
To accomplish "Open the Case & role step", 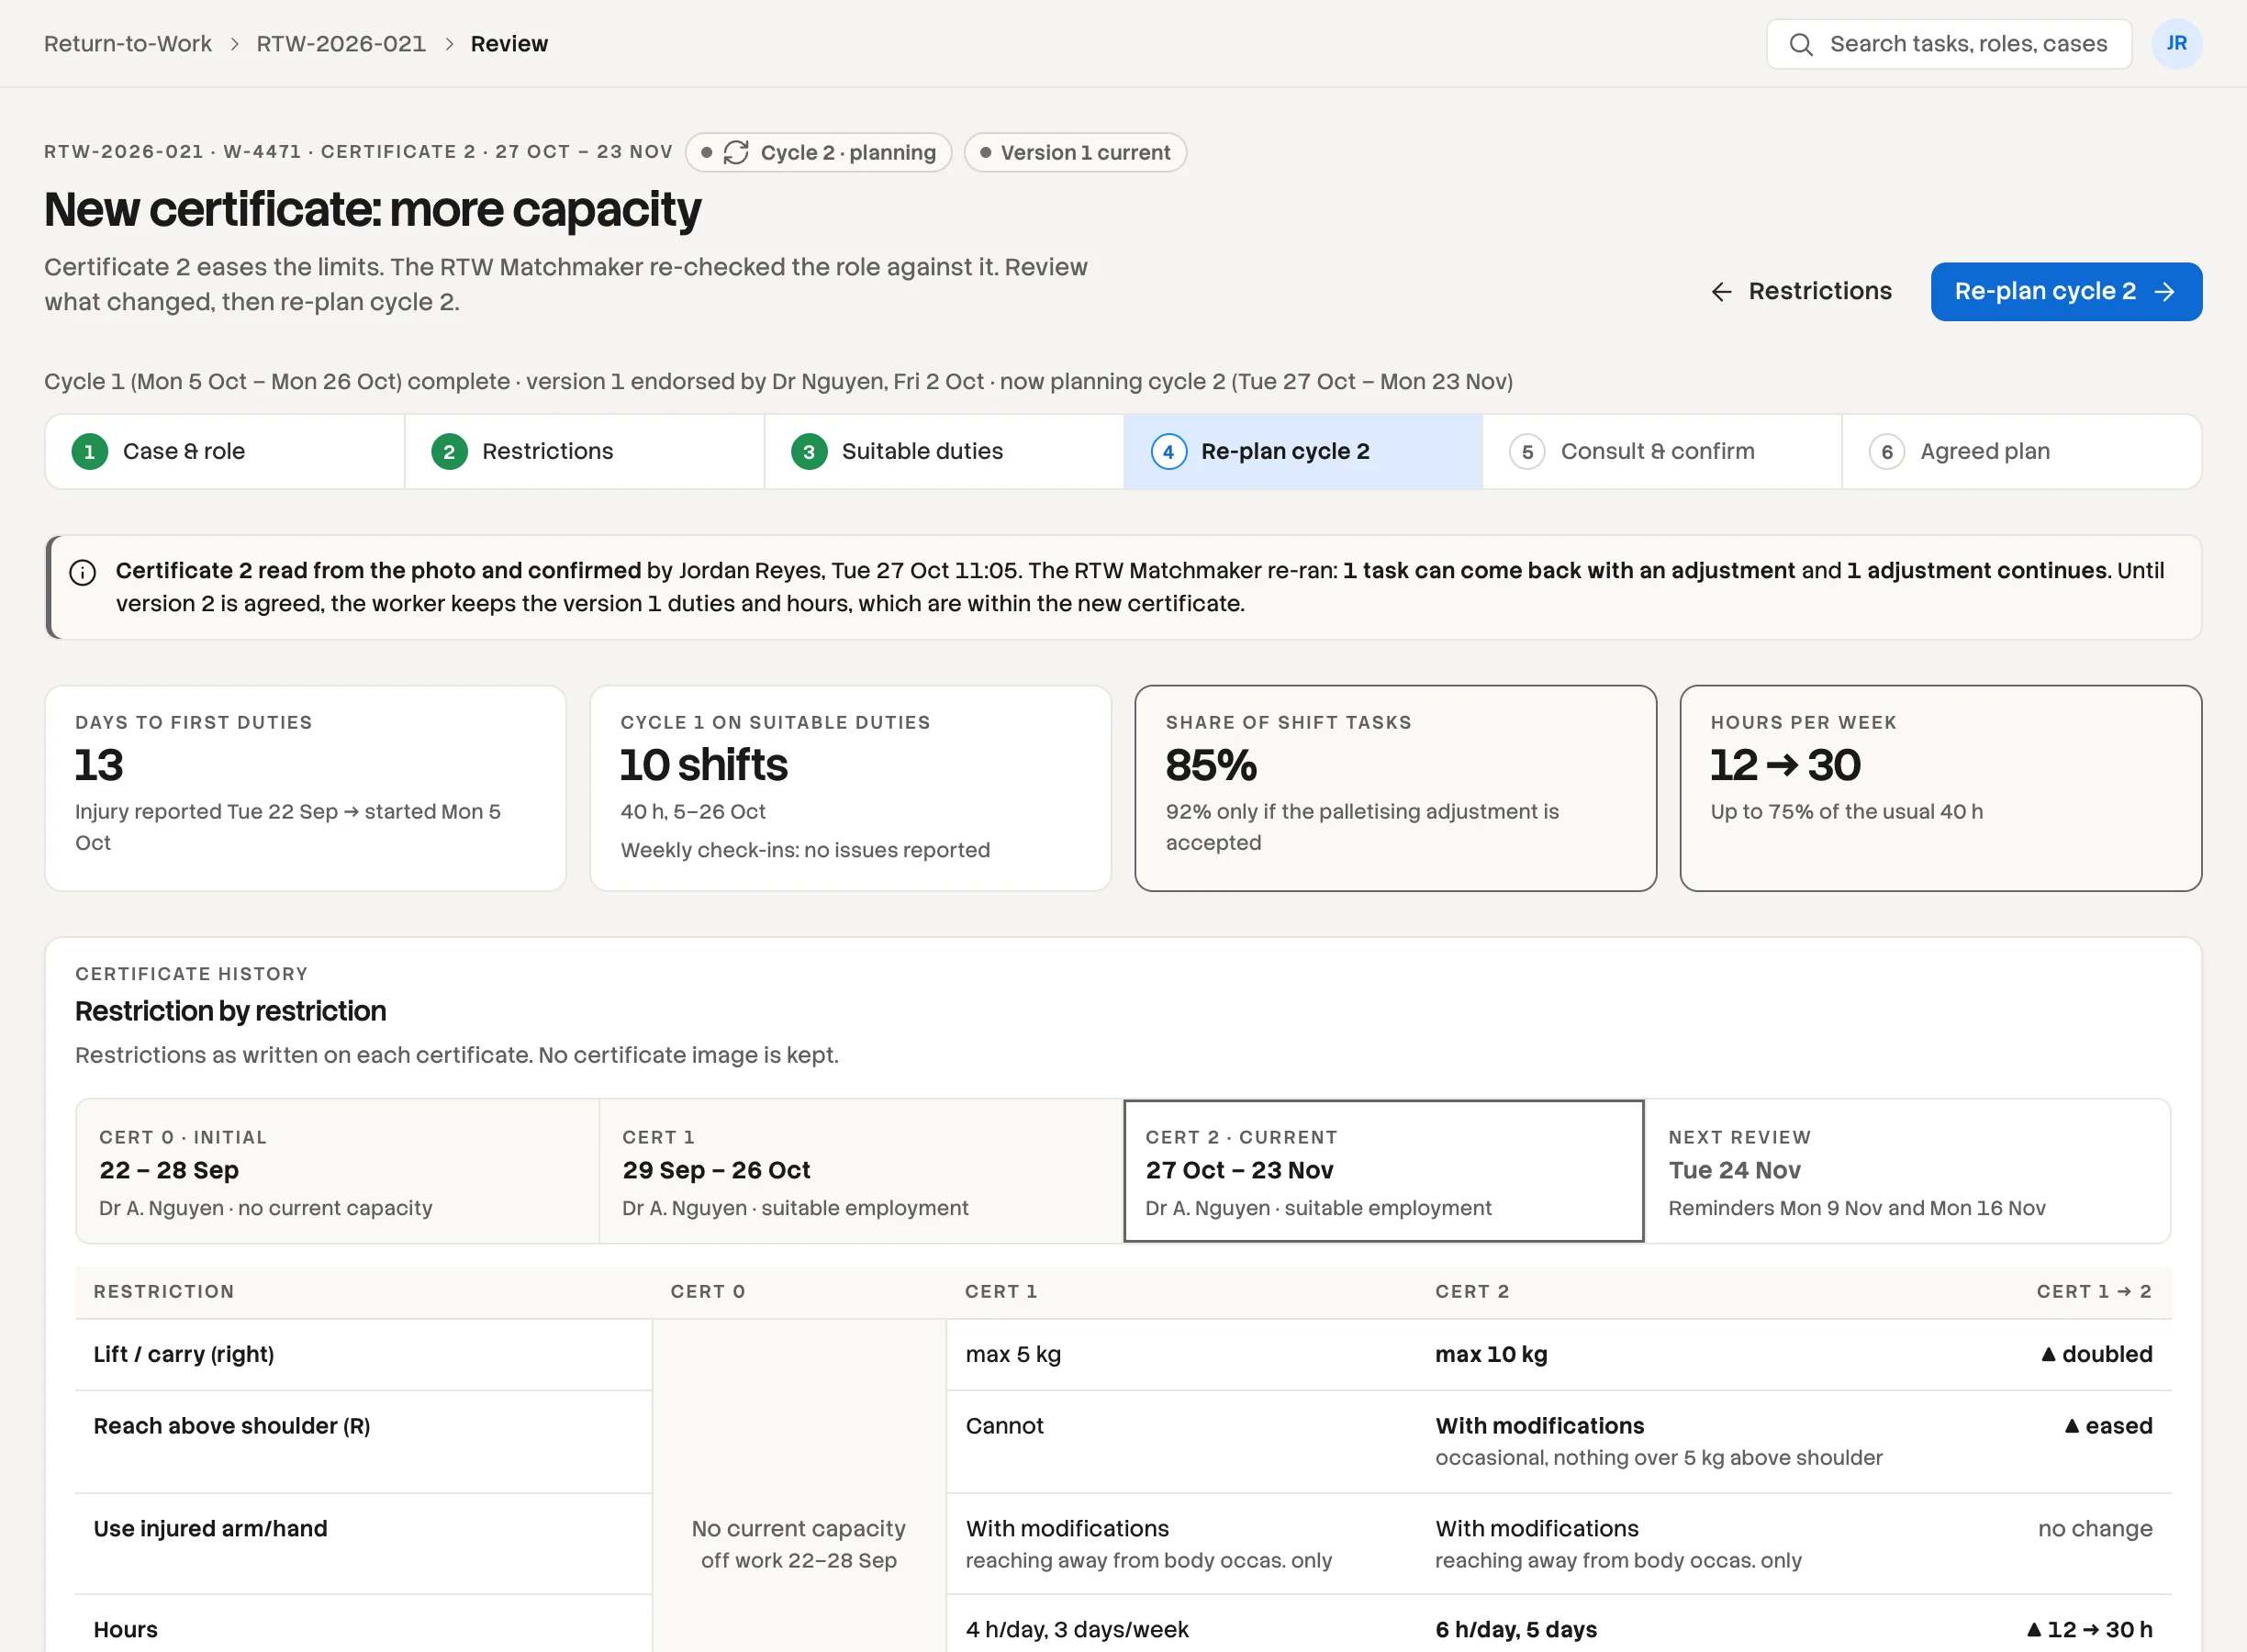I will [x=225, y=452].
